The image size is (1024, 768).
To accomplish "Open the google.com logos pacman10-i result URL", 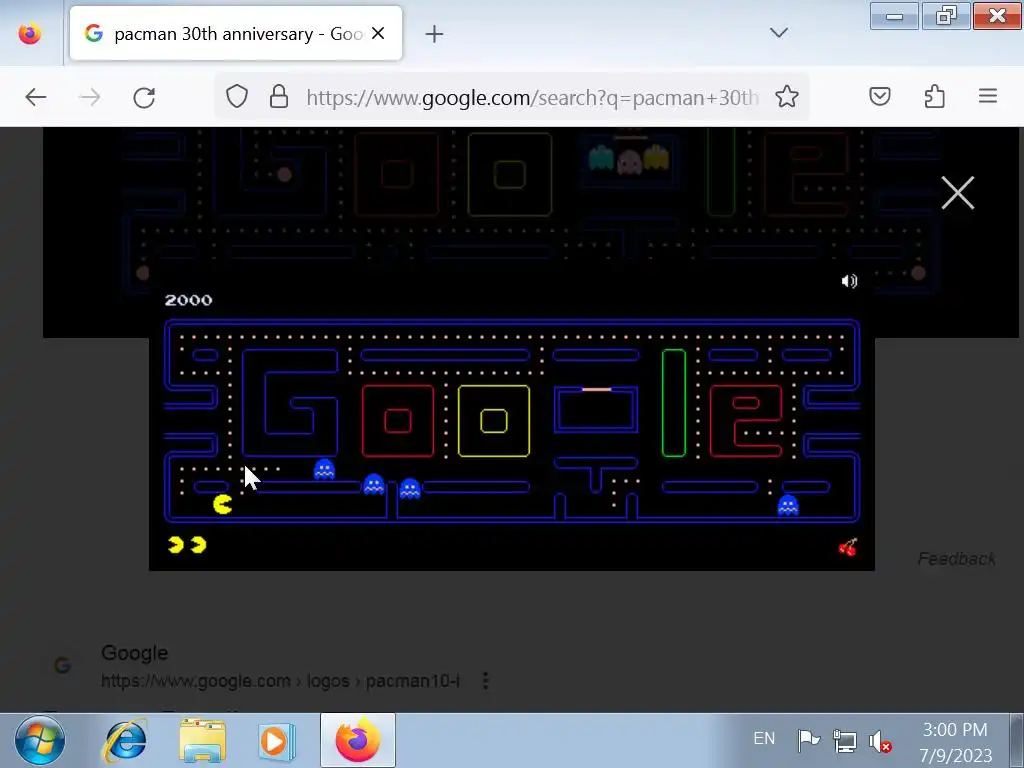I will tap(280, 681).
